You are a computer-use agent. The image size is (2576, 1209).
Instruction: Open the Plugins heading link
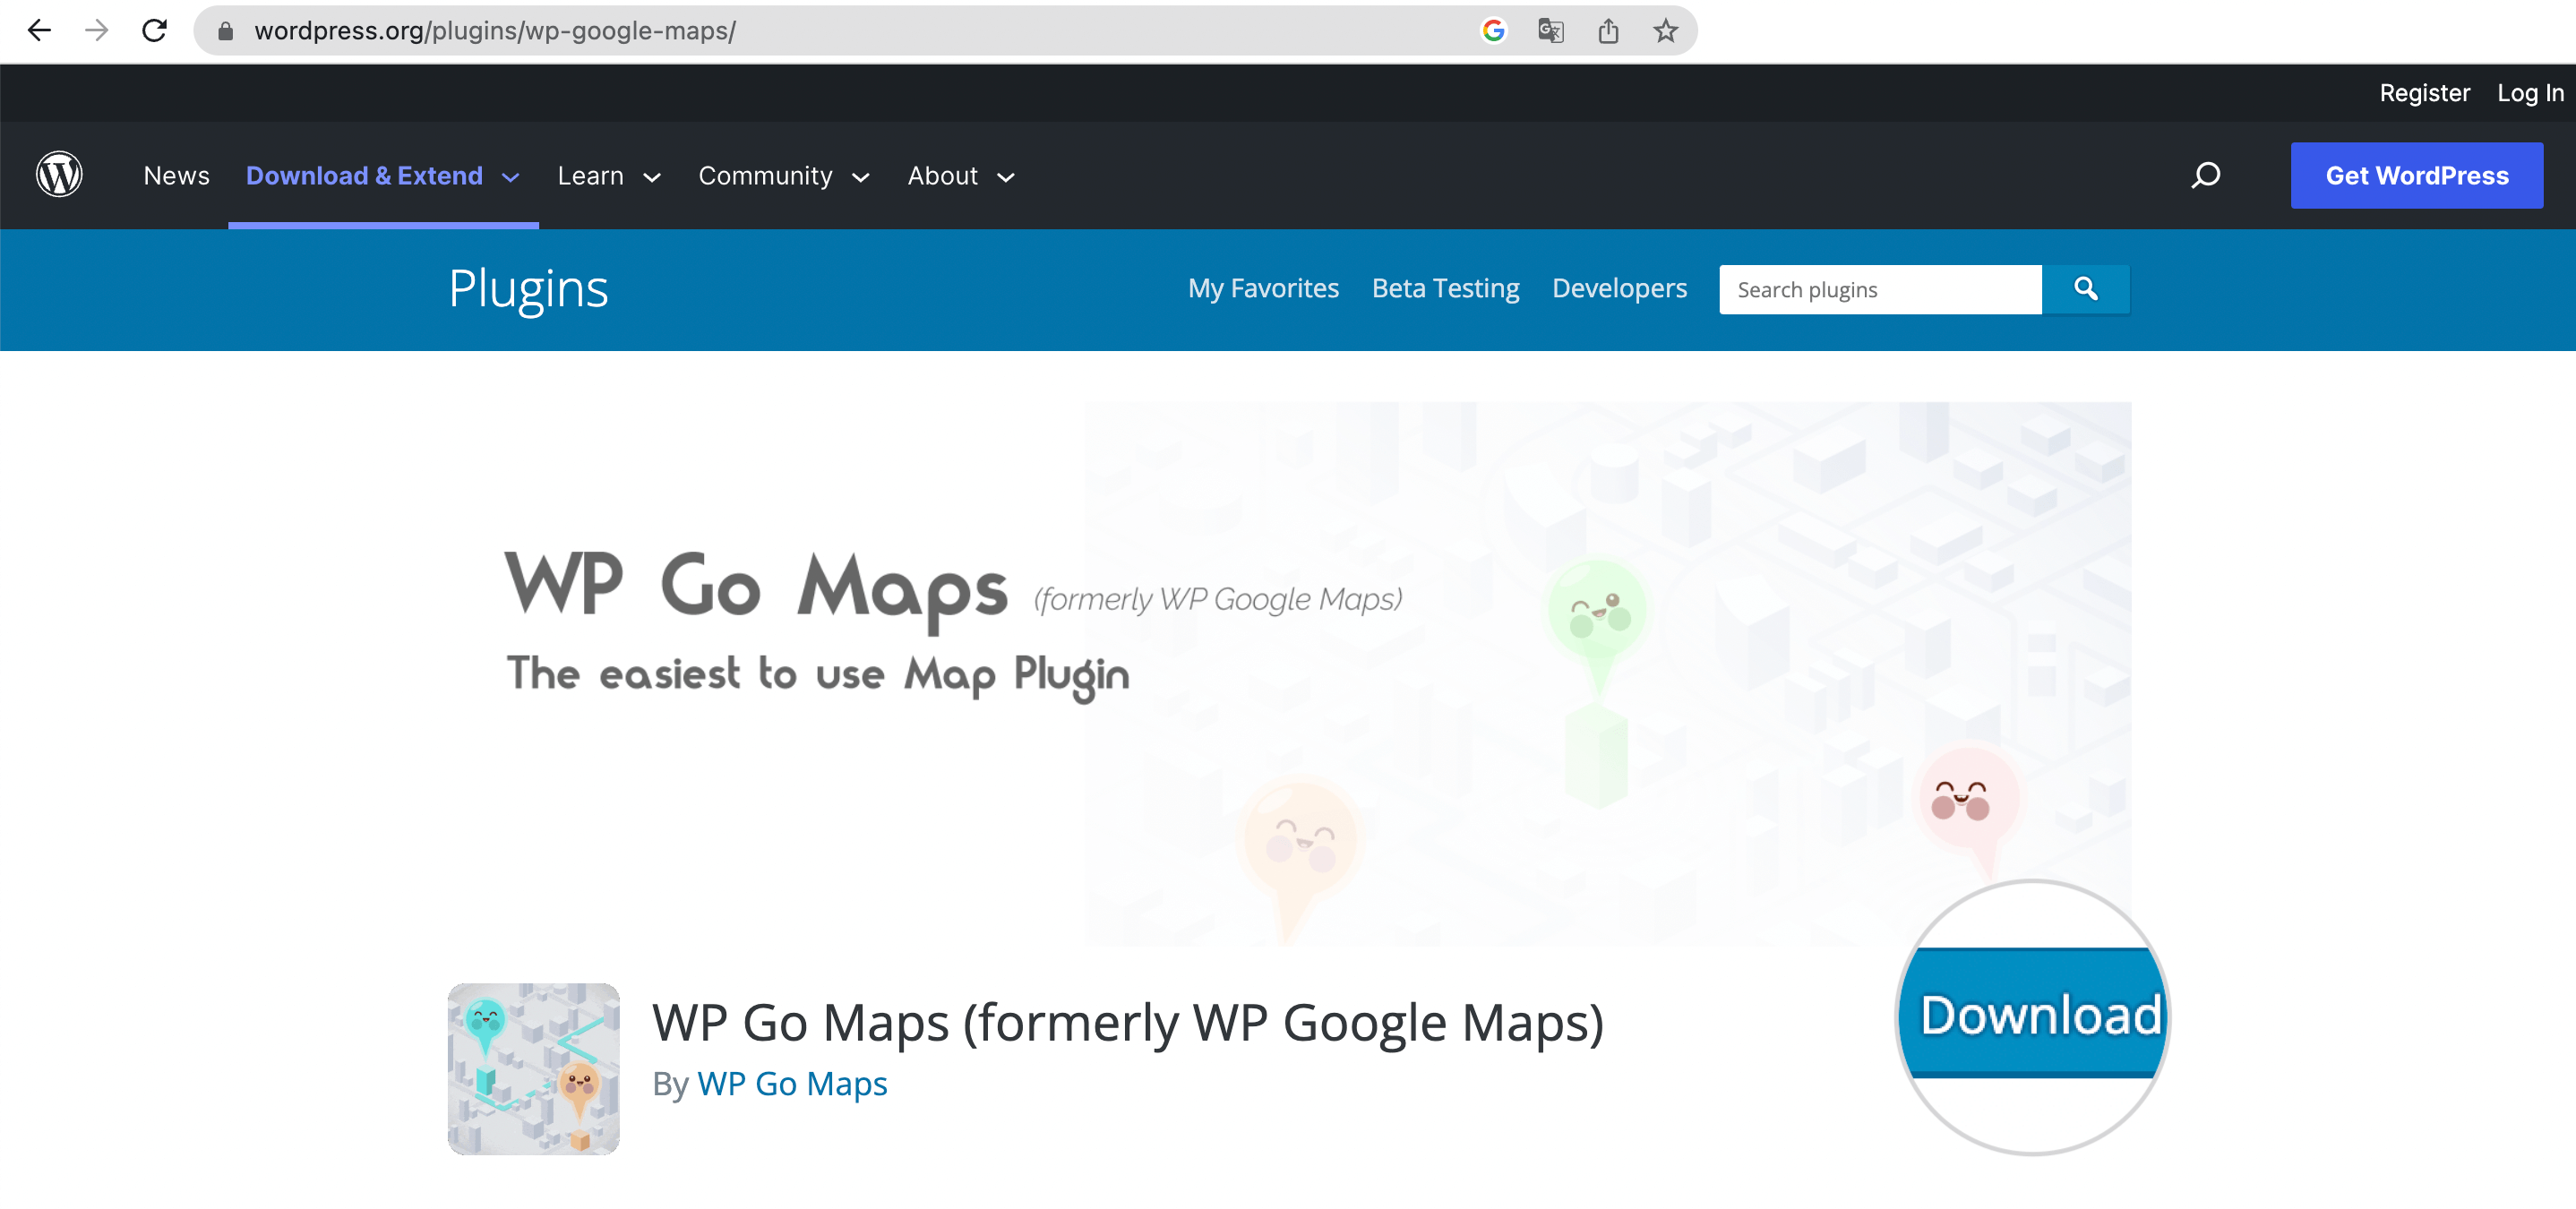click(x=528, y=289)
